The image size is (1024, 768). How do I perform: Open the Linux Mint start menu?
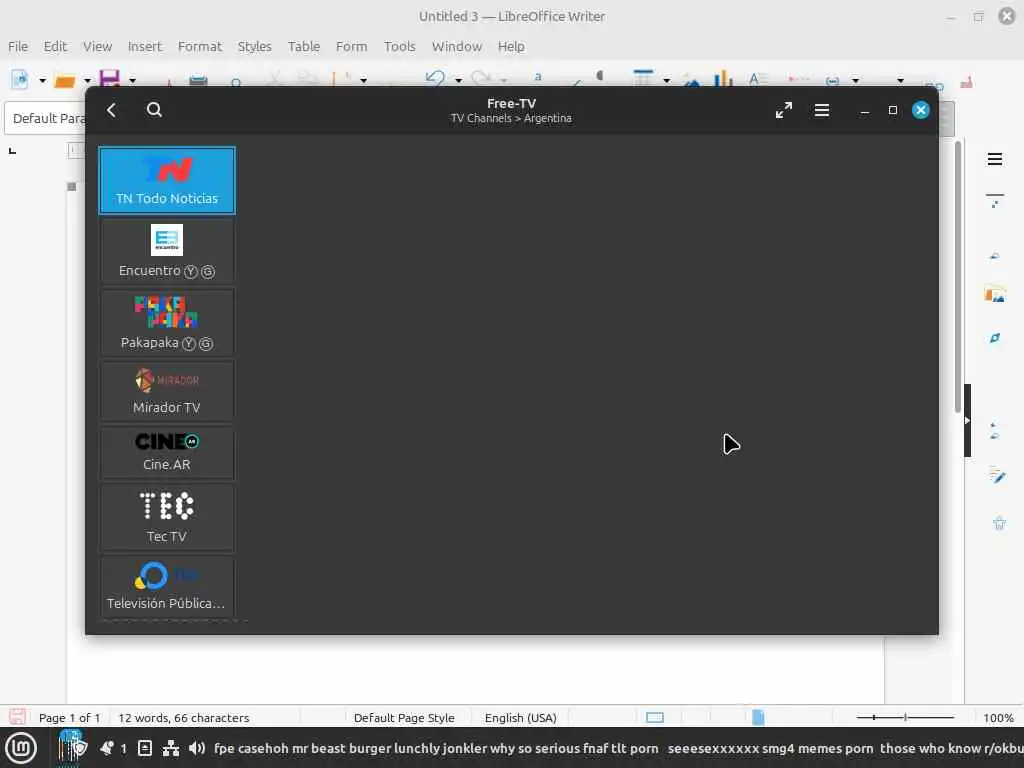tap(21, 748)
